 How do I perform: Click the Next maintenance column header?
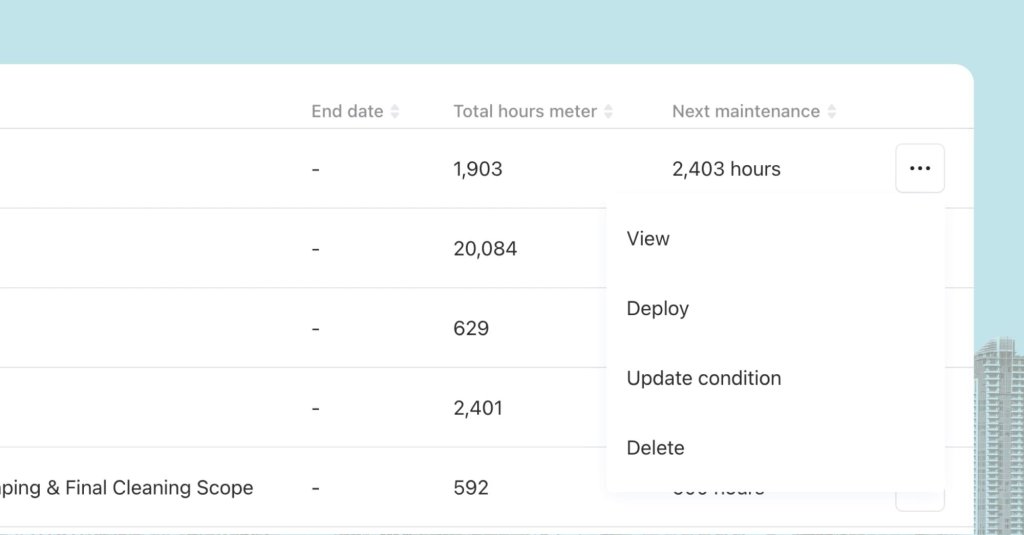click(x=745, y=112)
